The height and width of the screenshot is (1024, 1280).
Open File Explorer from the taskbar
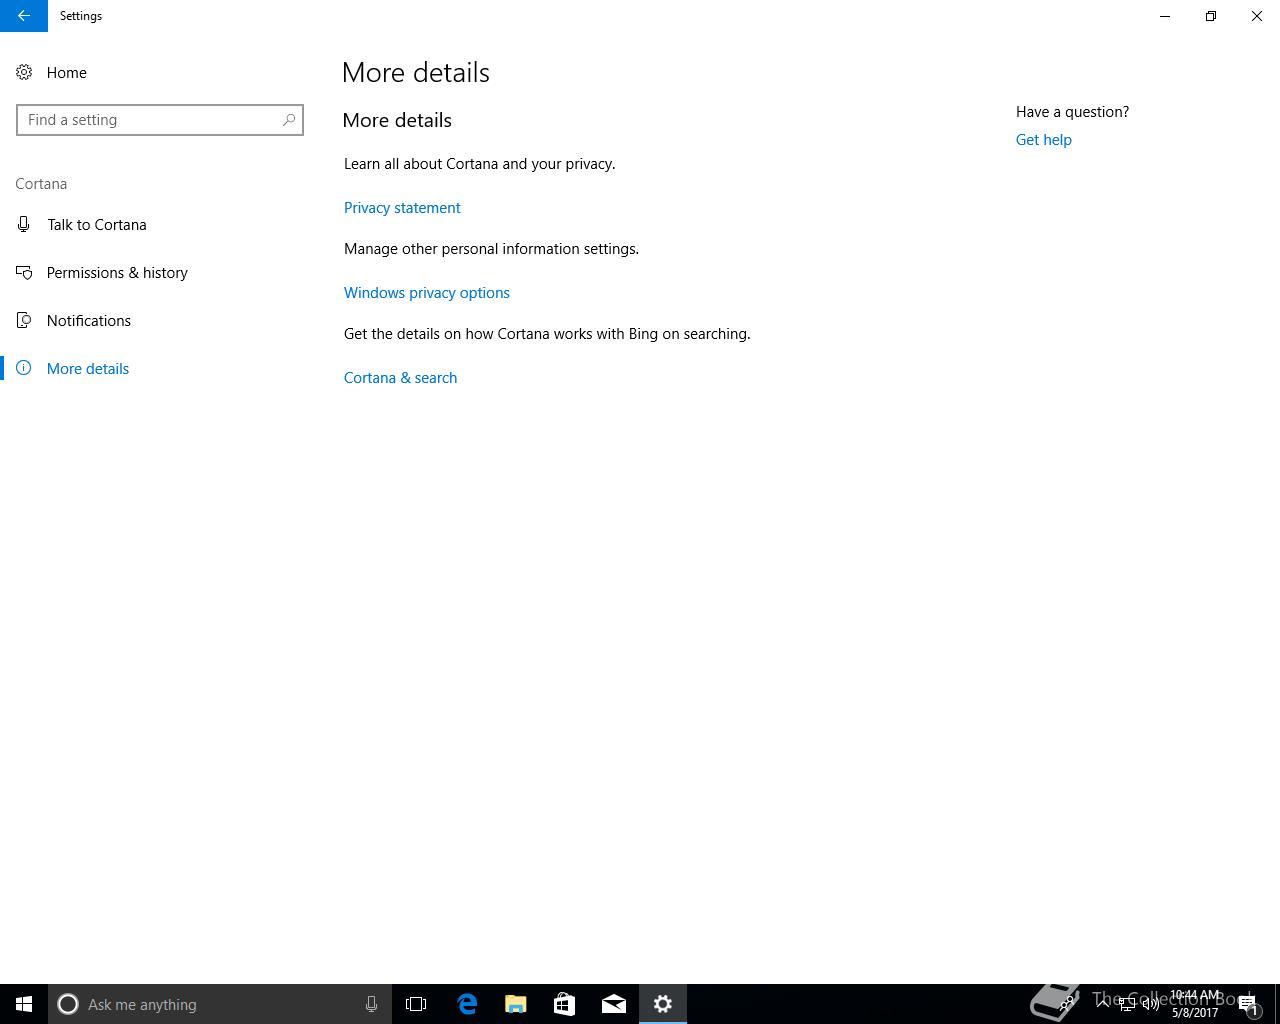tap(516, 1004)
